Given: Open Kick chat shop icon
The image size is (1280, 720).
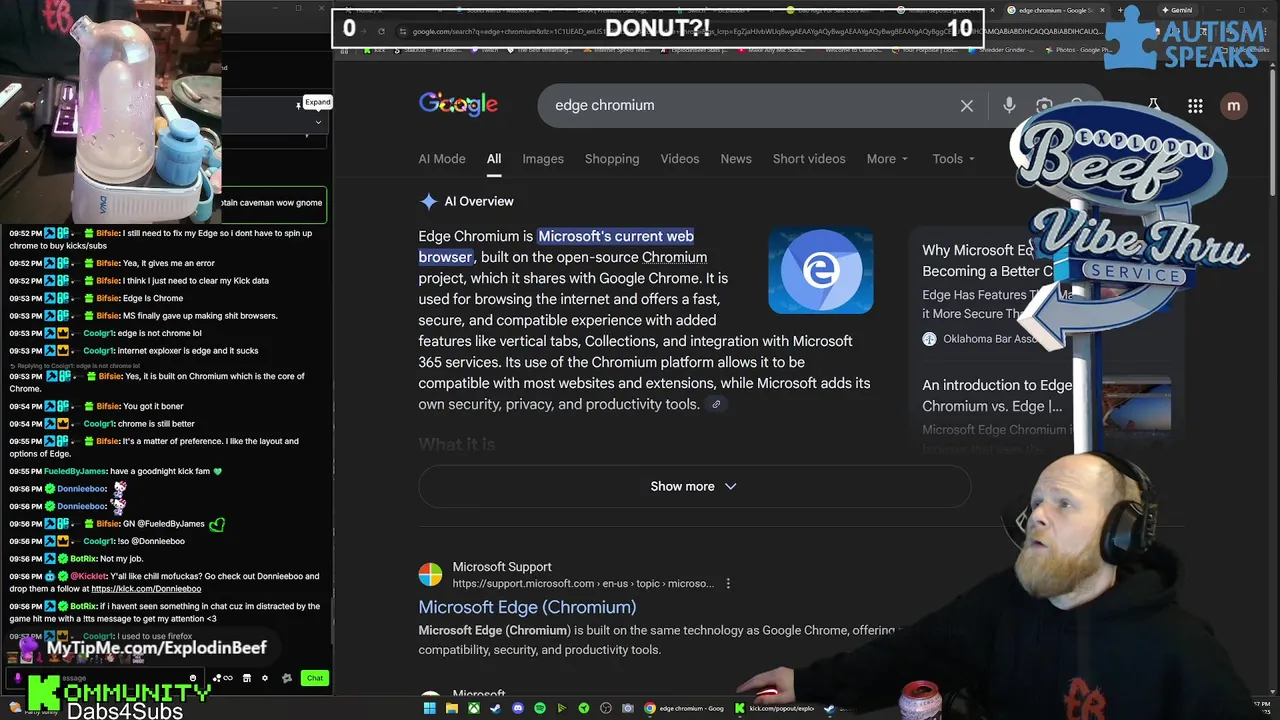Looking at the screenshot, I should pyautogui.click(x=247, y=678).
